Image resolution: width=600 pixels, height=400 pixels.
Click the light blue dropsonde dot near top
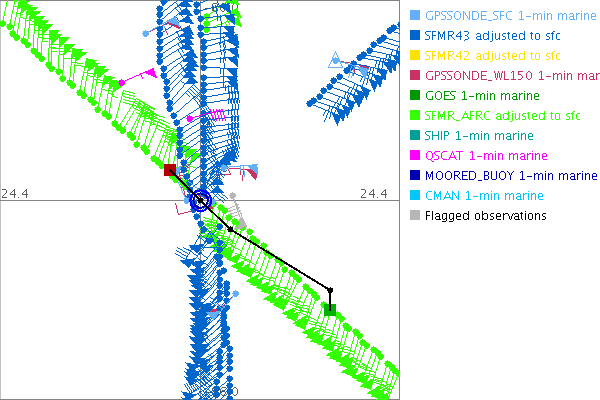pos(147,33)
